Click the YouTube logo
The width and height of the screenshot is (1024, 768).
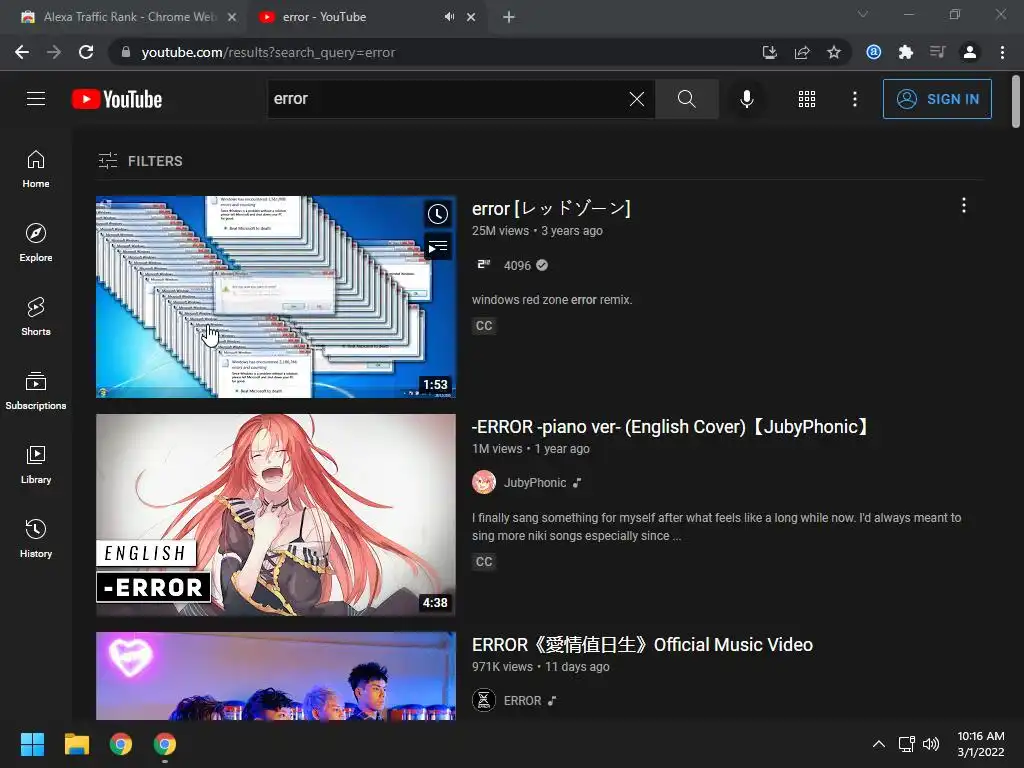click(117, 99)
